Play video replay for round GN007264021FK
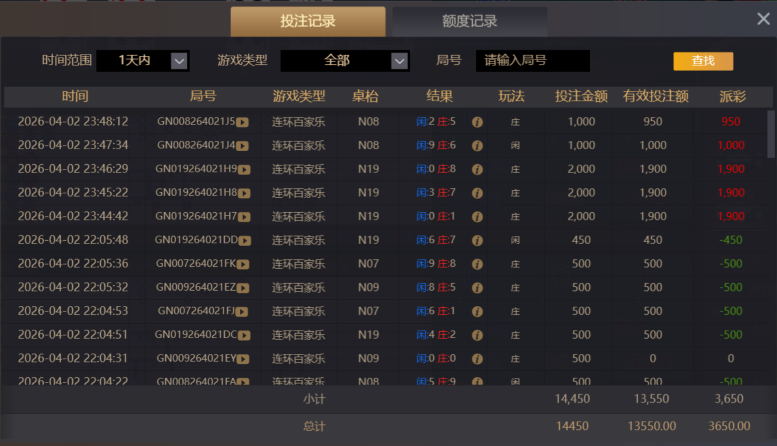The height and width of the screenshot is (446, 777). (243, 264)
